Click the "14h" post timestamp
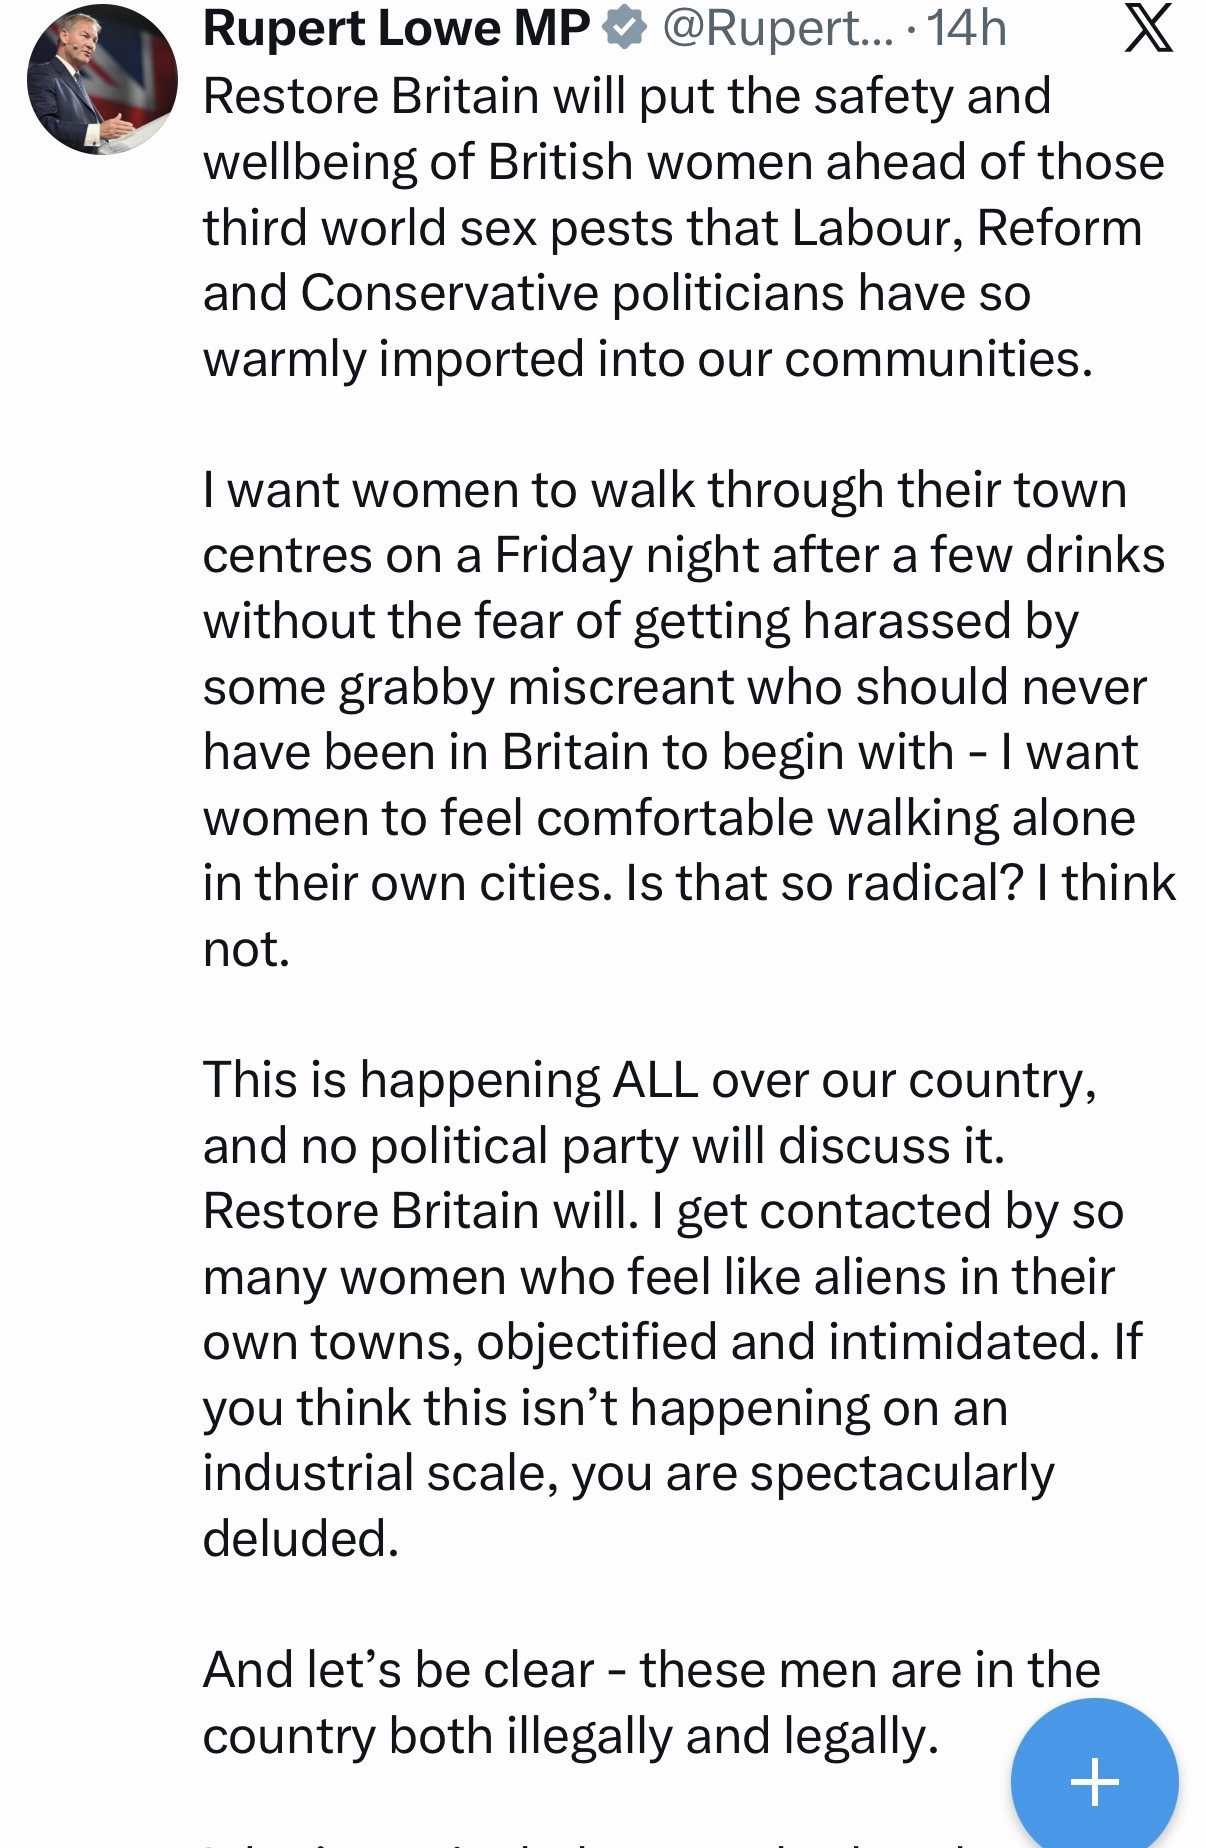Image resolution: width=1206 pixels, height=1848 pixels. (966, 29)
